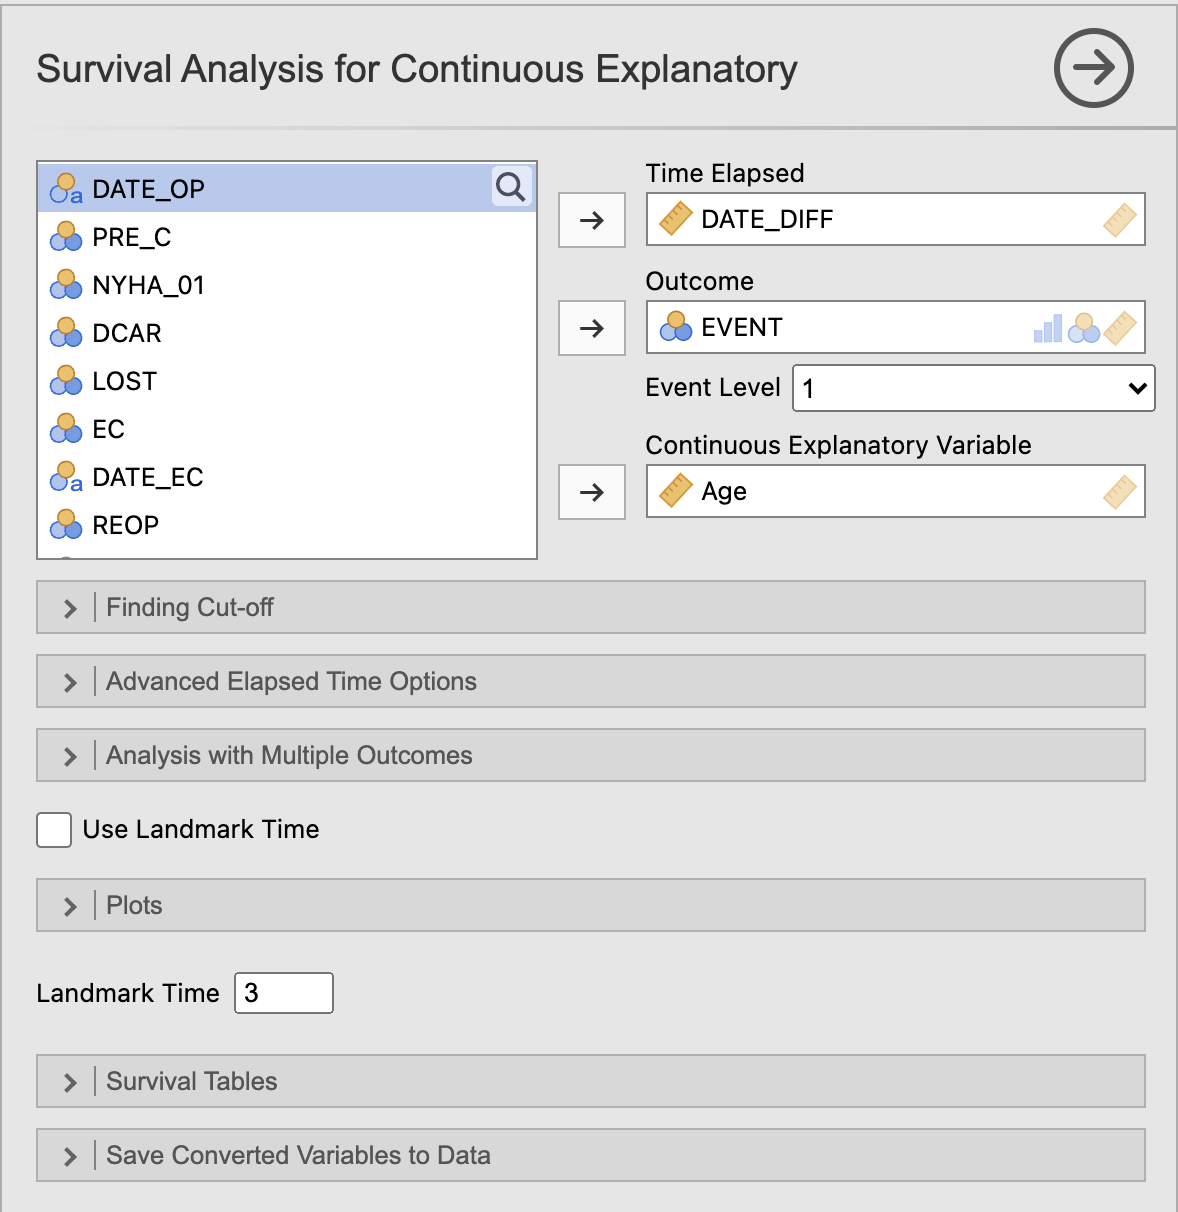Click the arrow button beside Continuous Explanatory Variable

pos(592,492)
